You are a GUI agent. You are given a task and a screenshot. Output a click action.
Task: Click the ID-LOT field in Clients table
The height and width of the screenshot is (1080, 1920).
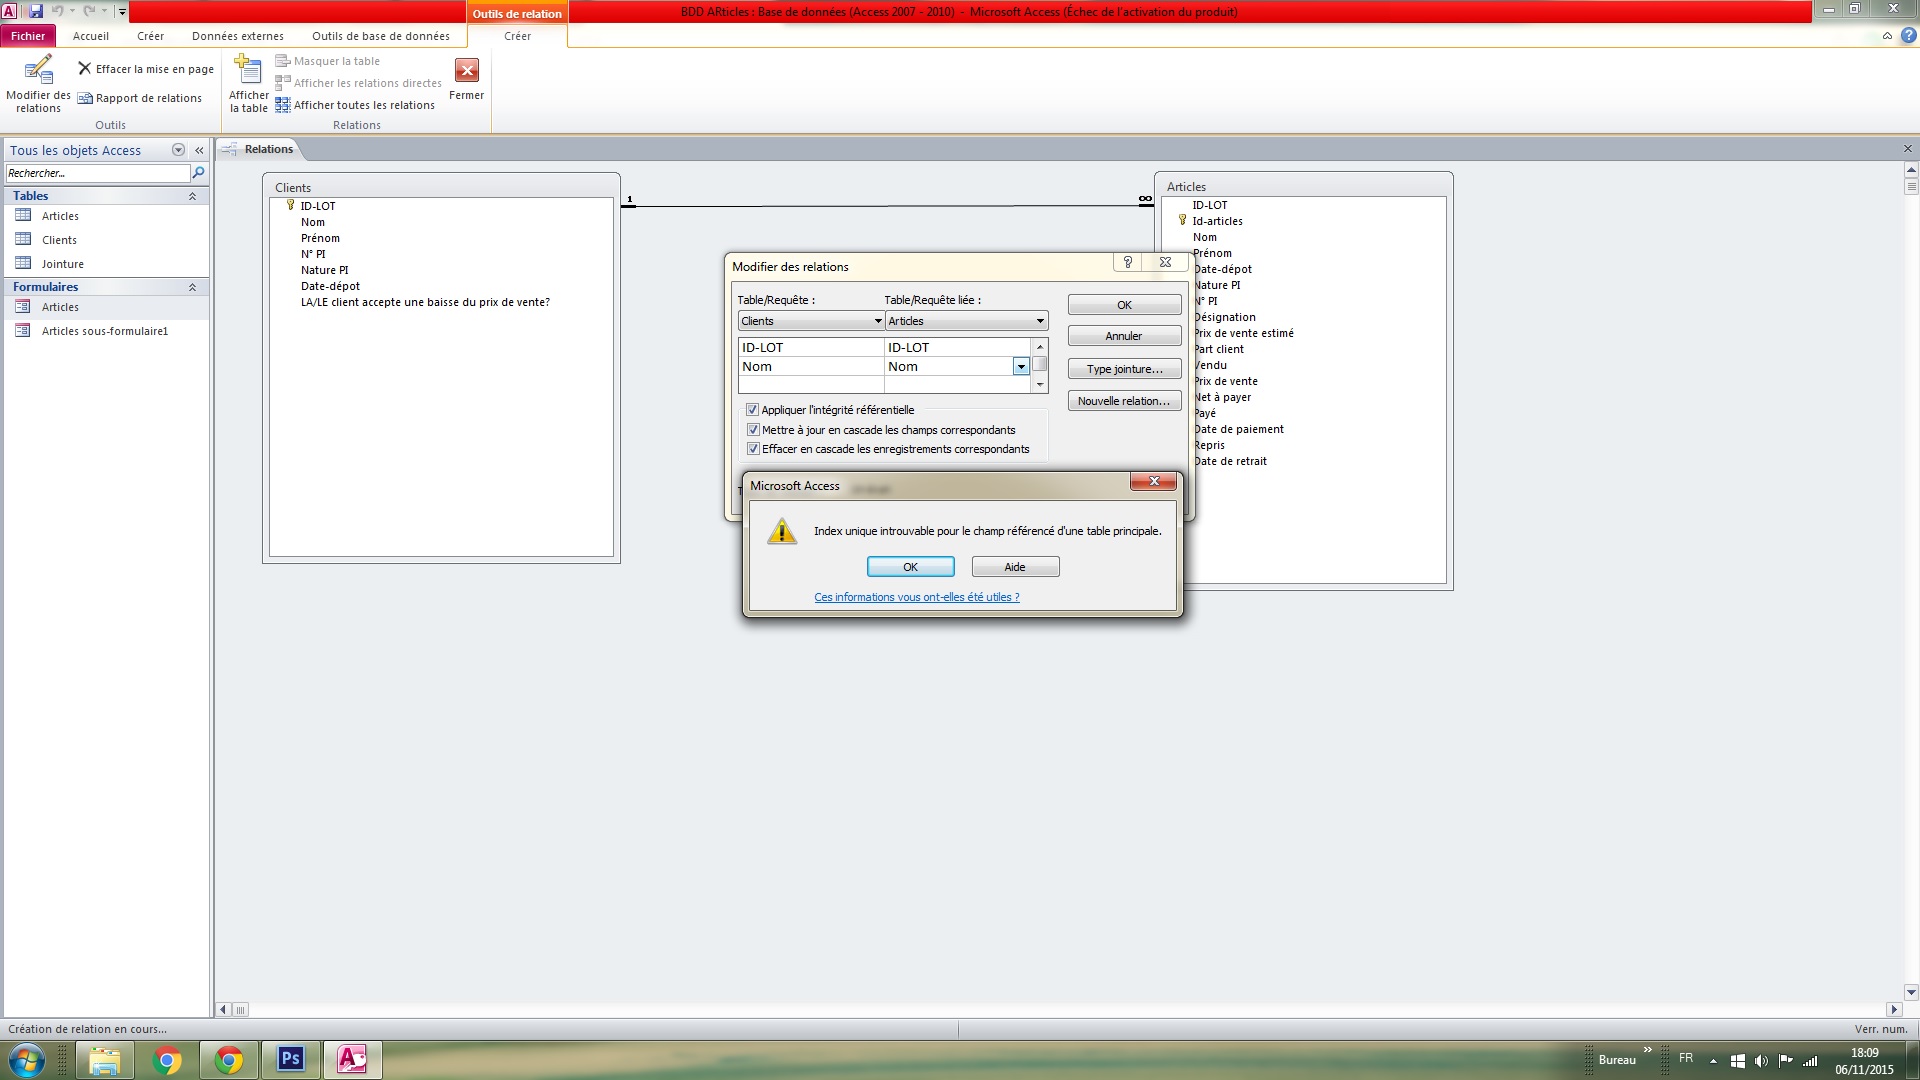click(x=318, y=206)
